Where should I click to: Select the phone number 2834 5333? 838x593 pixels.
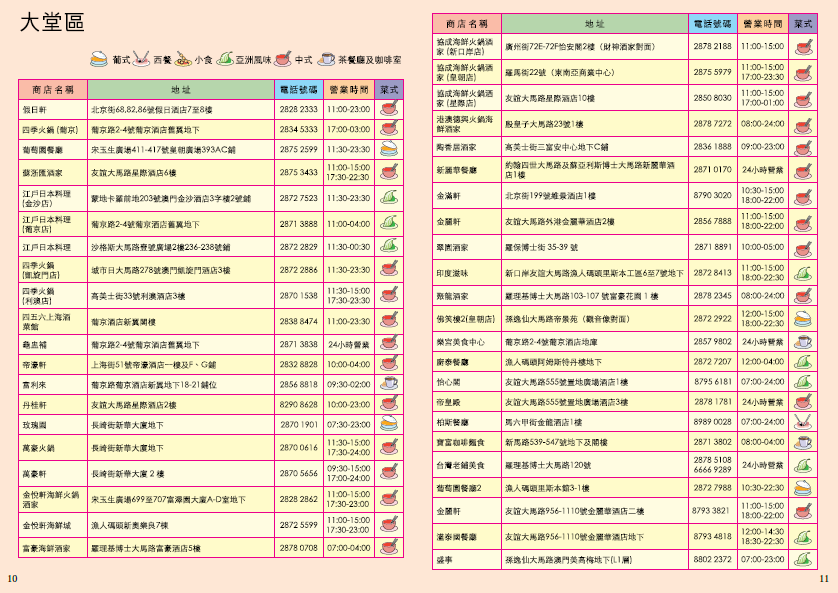point(298,129)
